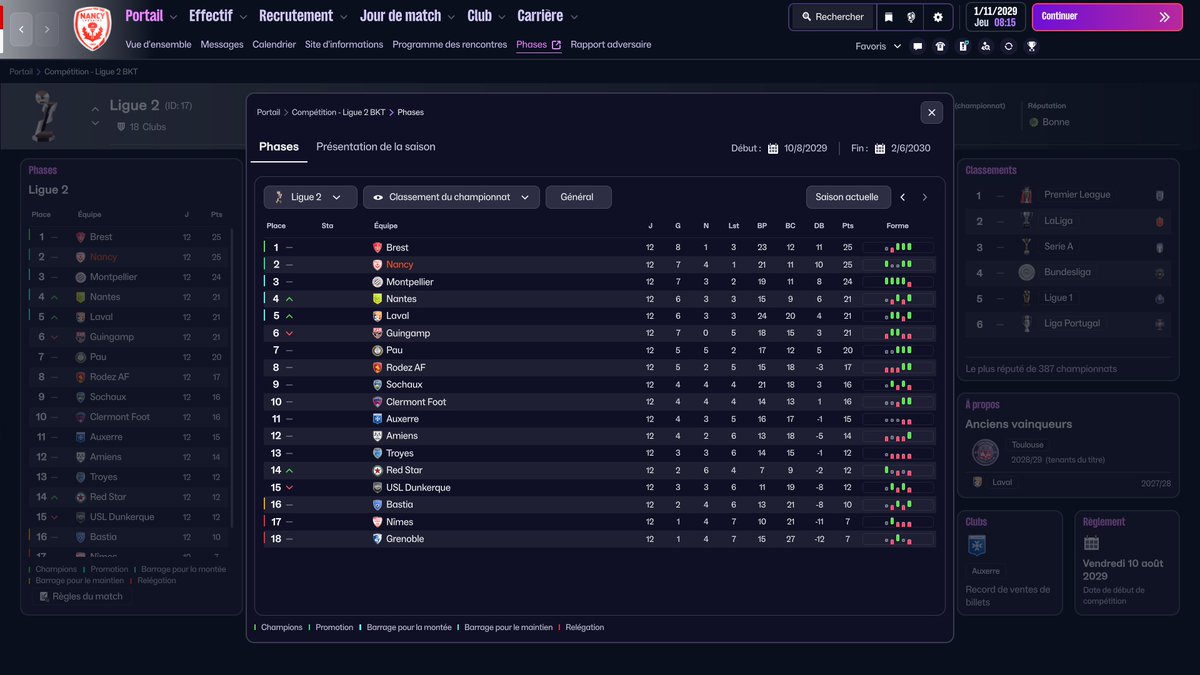Click the Toulouse crest under Anciens vainqueurs

coord(985,452)
